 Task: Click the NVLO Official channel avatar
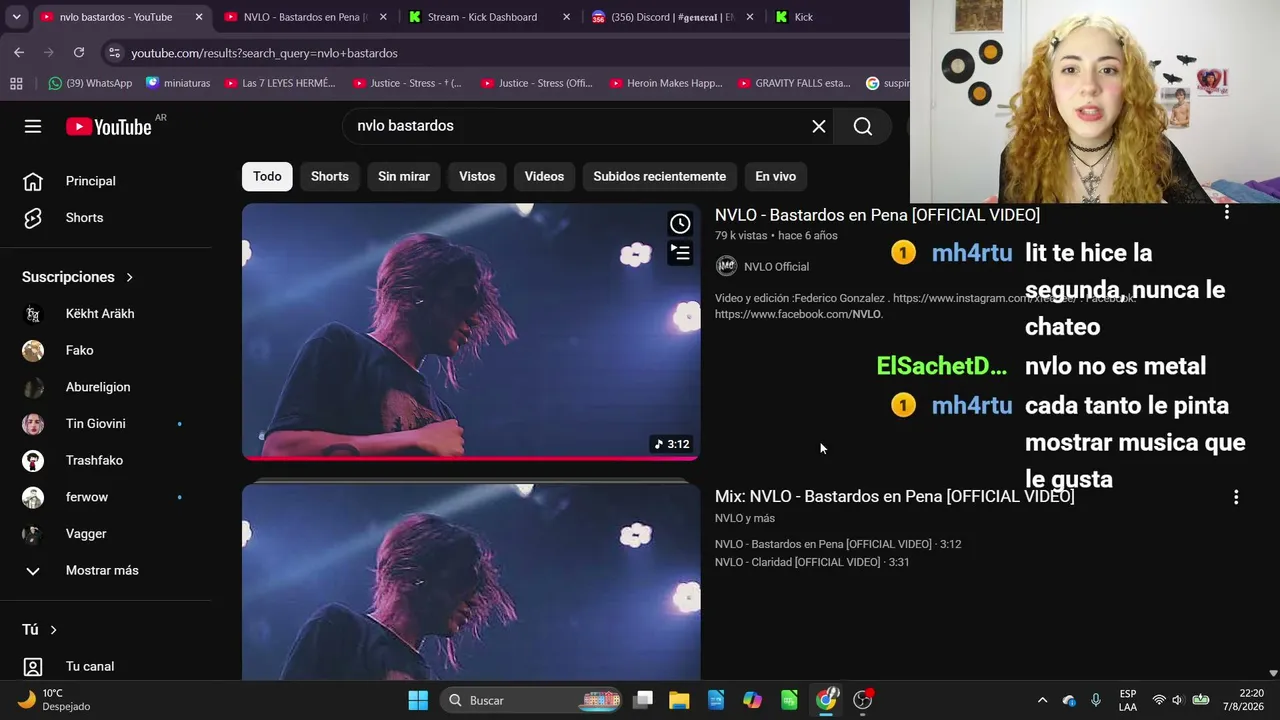tap(726, 266)
